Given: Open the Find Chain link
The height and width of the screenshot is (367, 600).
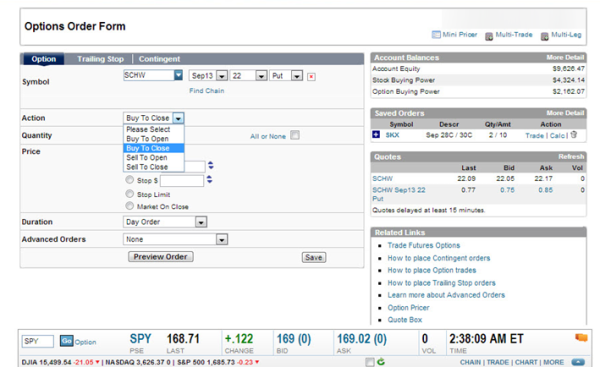Looking at the screenshot, I should (x=207, y=91).
